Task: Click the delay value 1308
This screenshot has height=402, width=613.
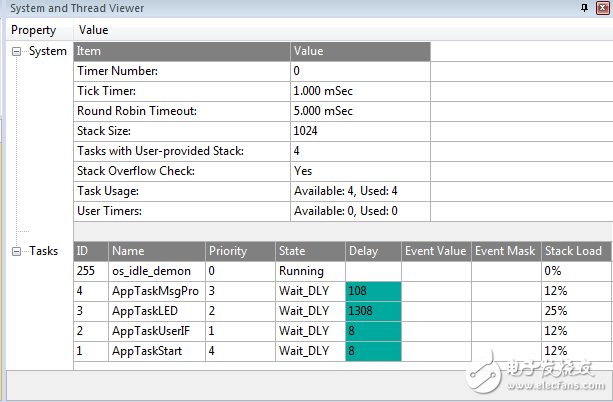Action: [x=373, y=311]
